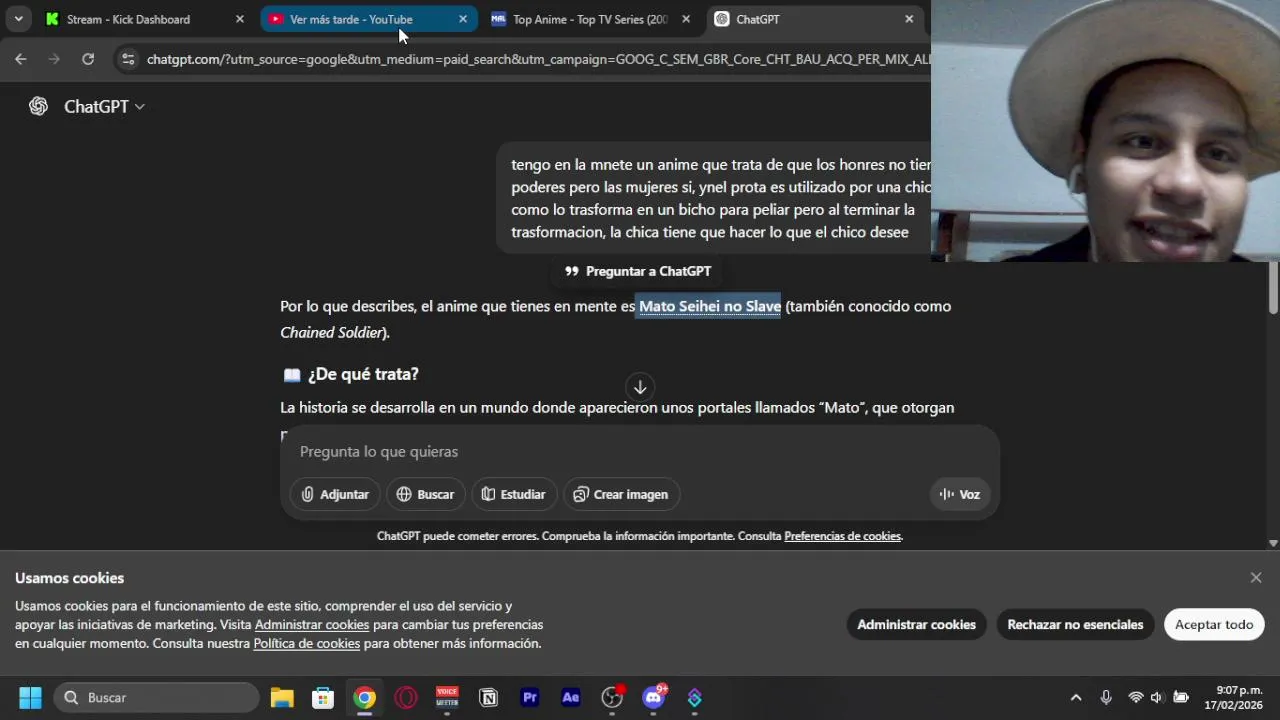This screenshot has height=720, width=1280.
Task: Click the ChatGPT logo icon
Action: coord(39,106)
